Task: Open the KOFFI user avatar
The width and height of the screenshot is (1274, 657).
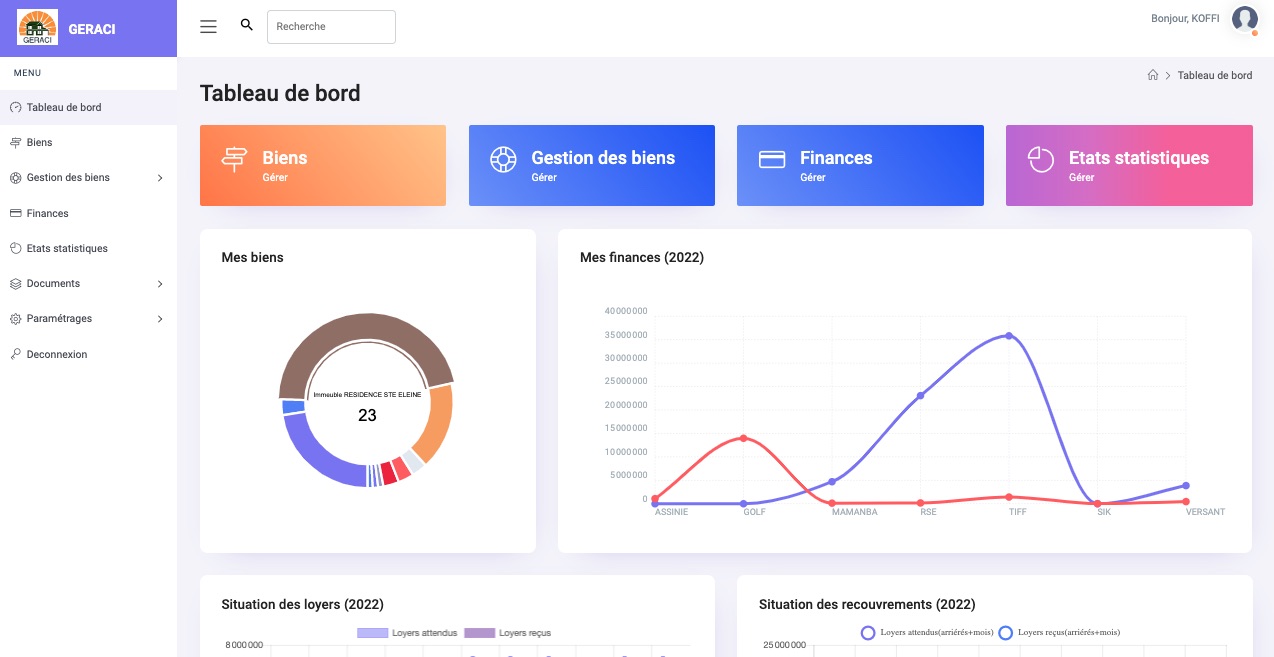Action: click(x=1244, y=19)
